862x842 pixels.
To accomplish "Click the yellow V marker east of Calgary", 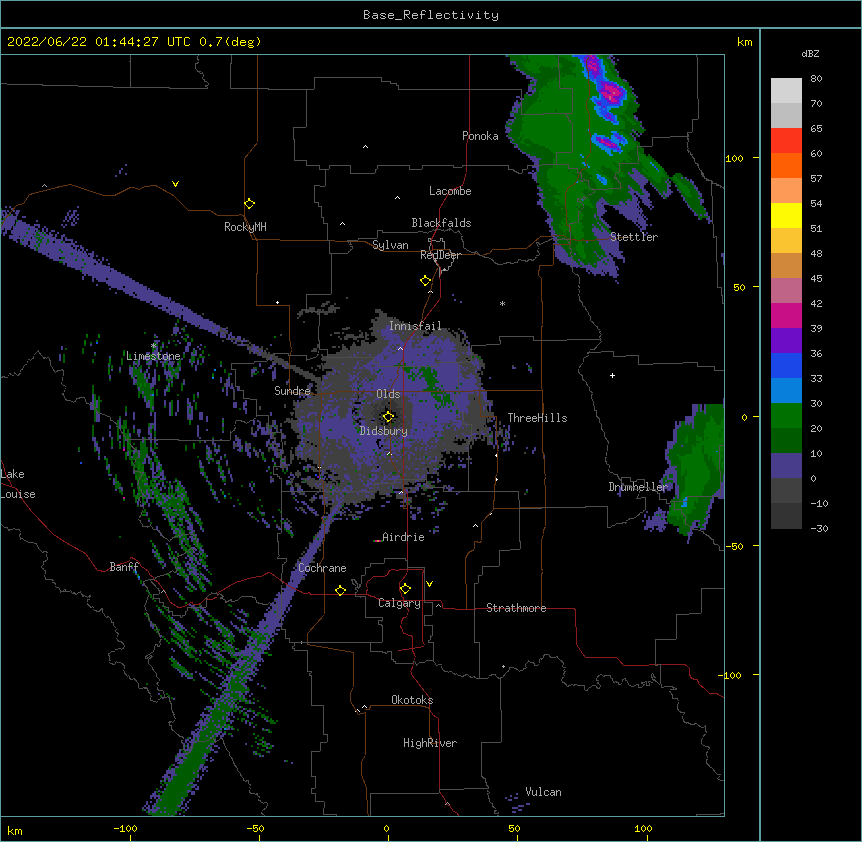I will point(429,584).
